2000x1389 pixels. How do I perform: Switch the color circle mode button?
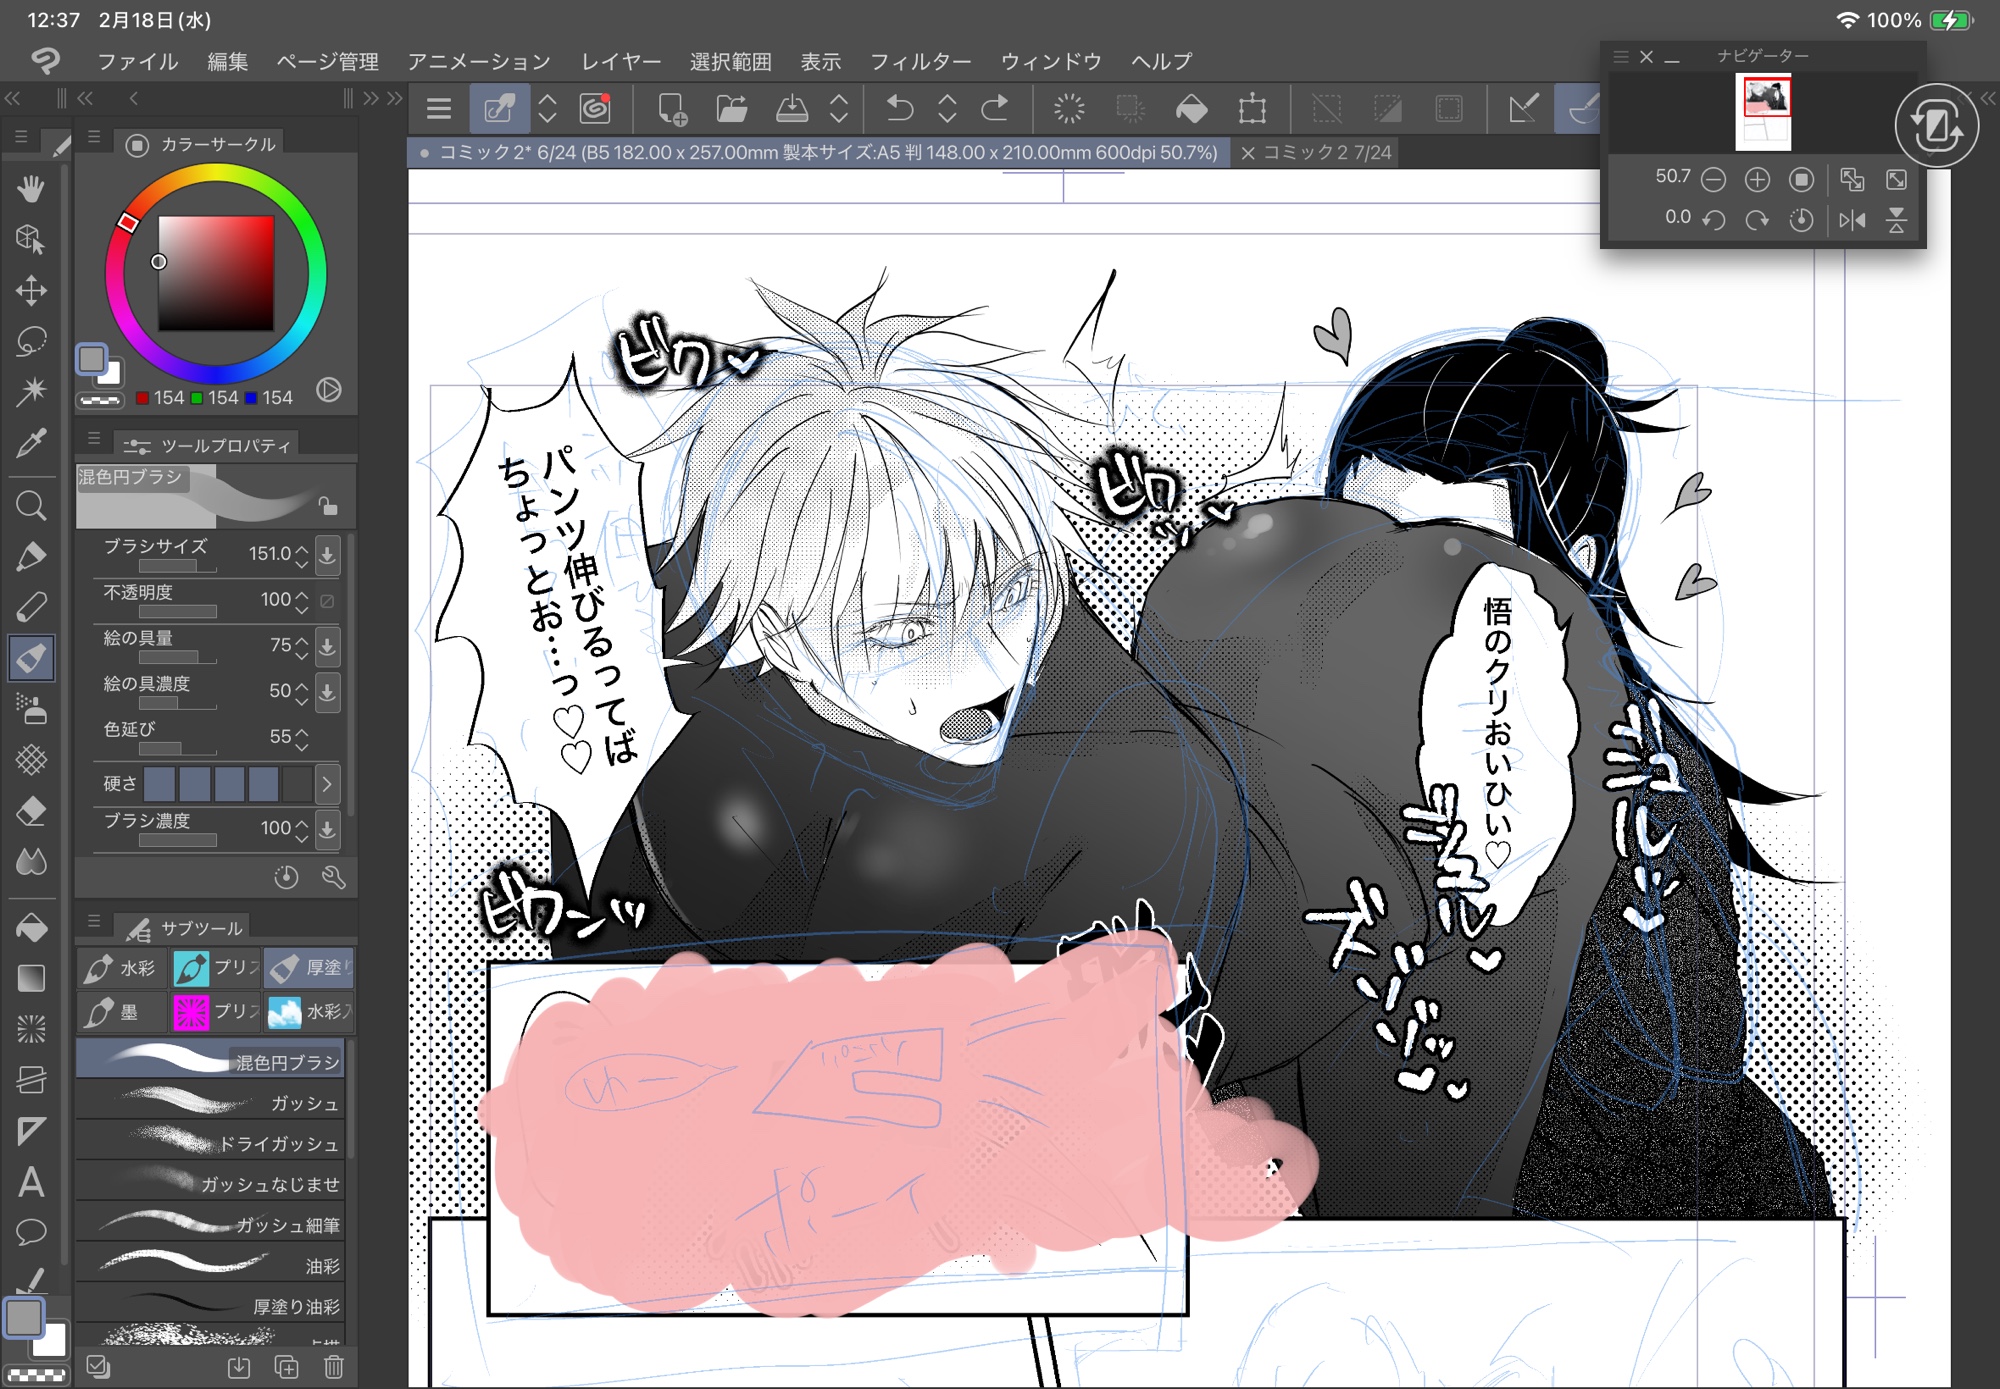[x=329, y=390]
